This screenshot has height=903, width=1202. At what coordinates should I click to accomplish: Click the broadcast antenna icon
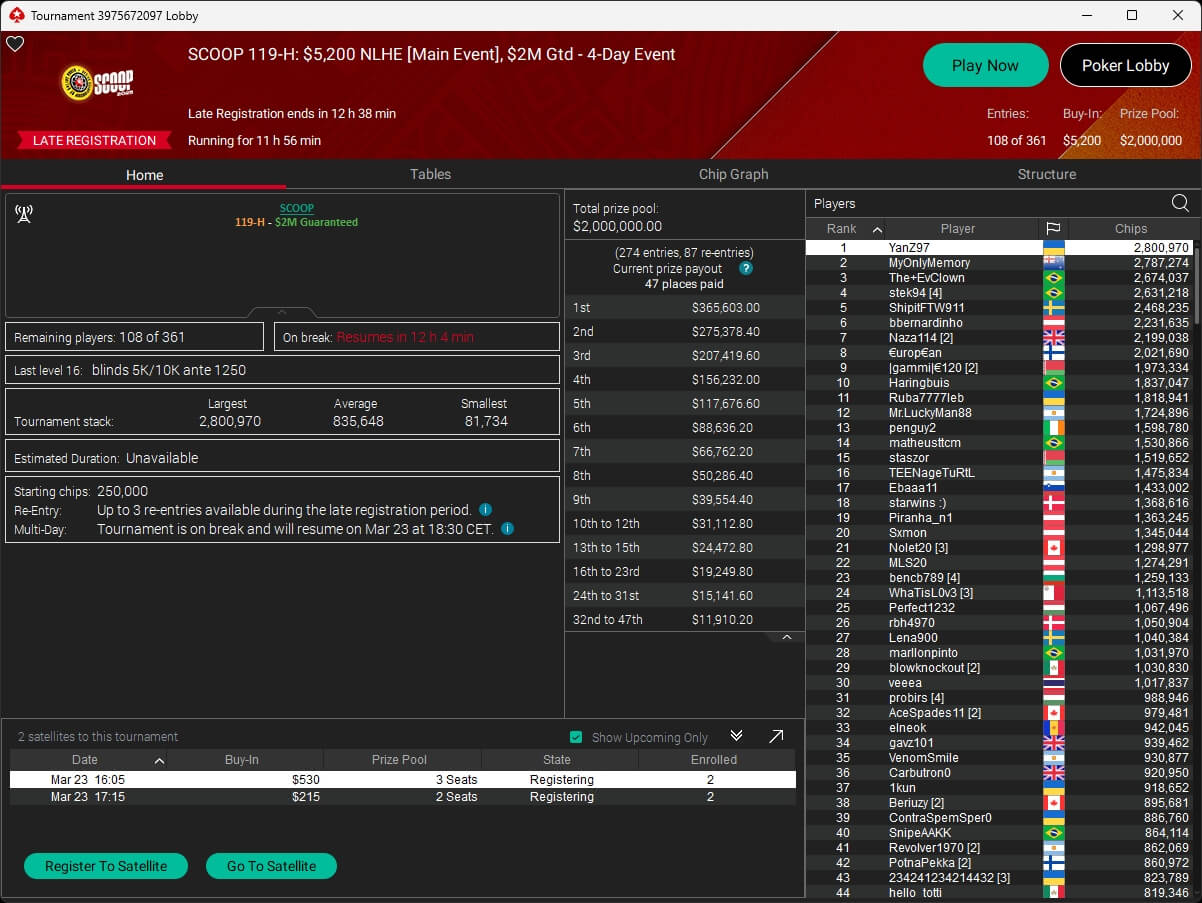pos(24,213)
